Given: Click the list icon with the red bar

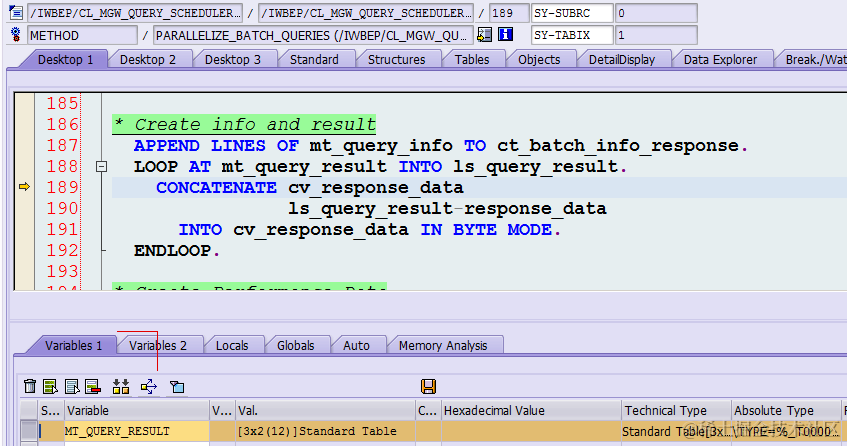Looking at the screenshot, I should click(x=93, y=386).
